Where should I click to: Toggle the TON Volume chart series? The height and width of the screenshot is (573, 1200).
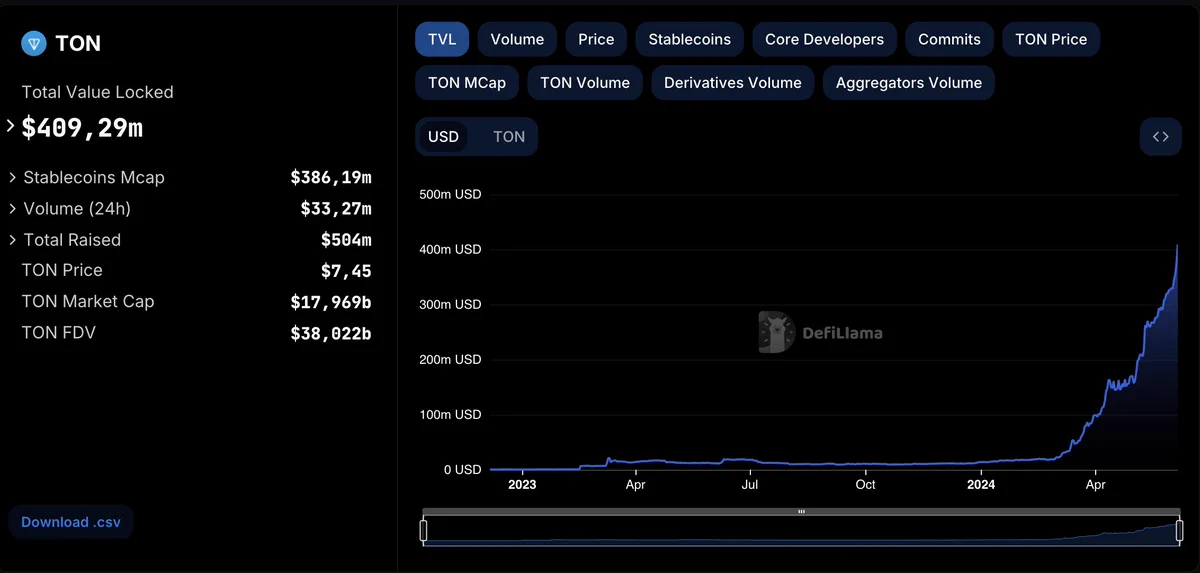click(585, 83)
